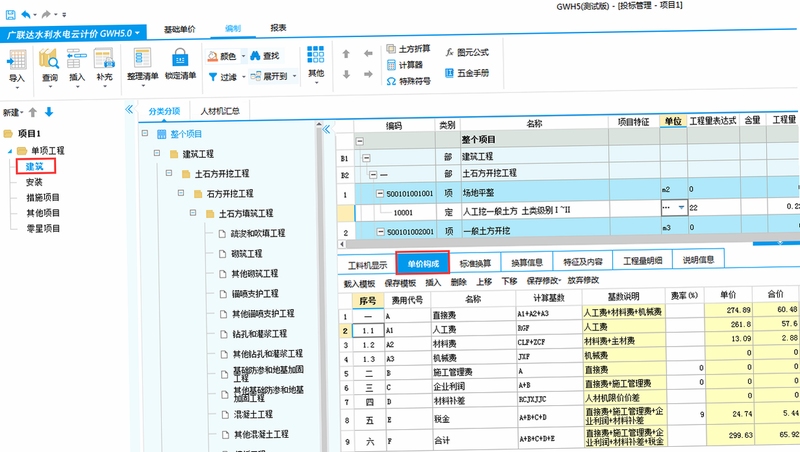Collapse the 石方开挖工程 tree node
Screen dimensions: 800x452
click(181, 193)
